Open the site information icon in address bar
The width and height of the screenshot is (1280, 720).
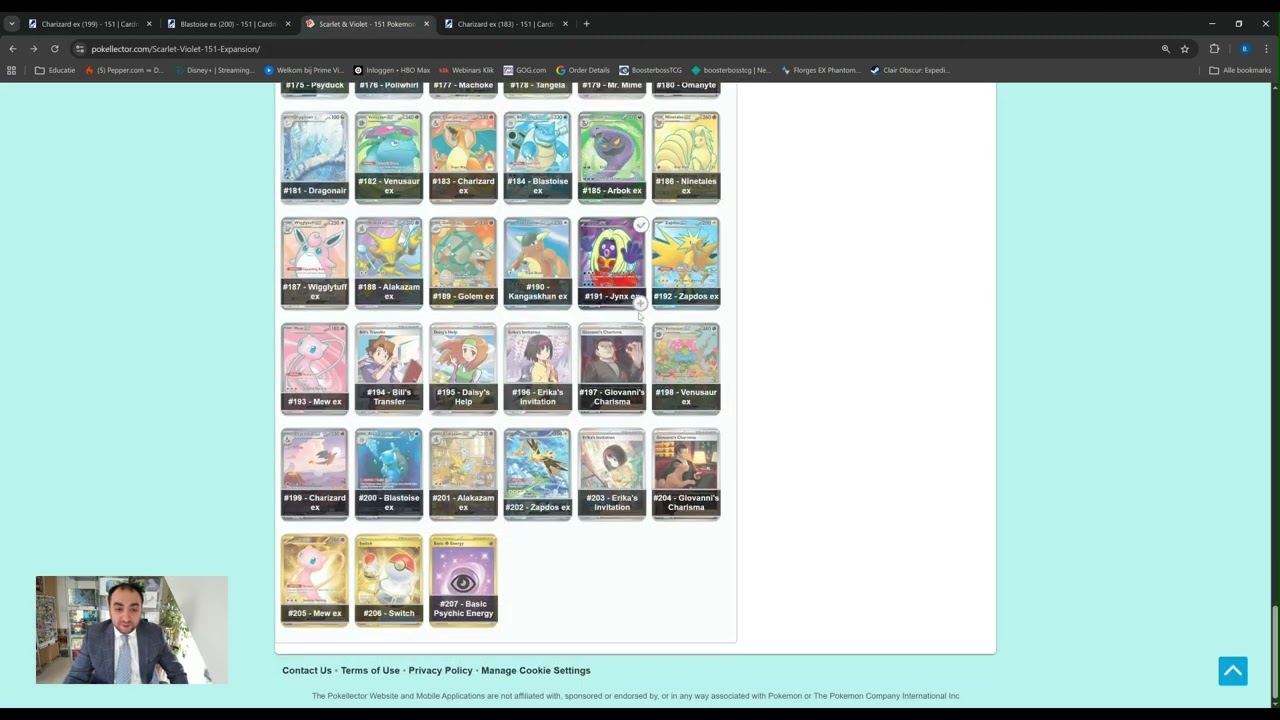(x=80, y=49)
